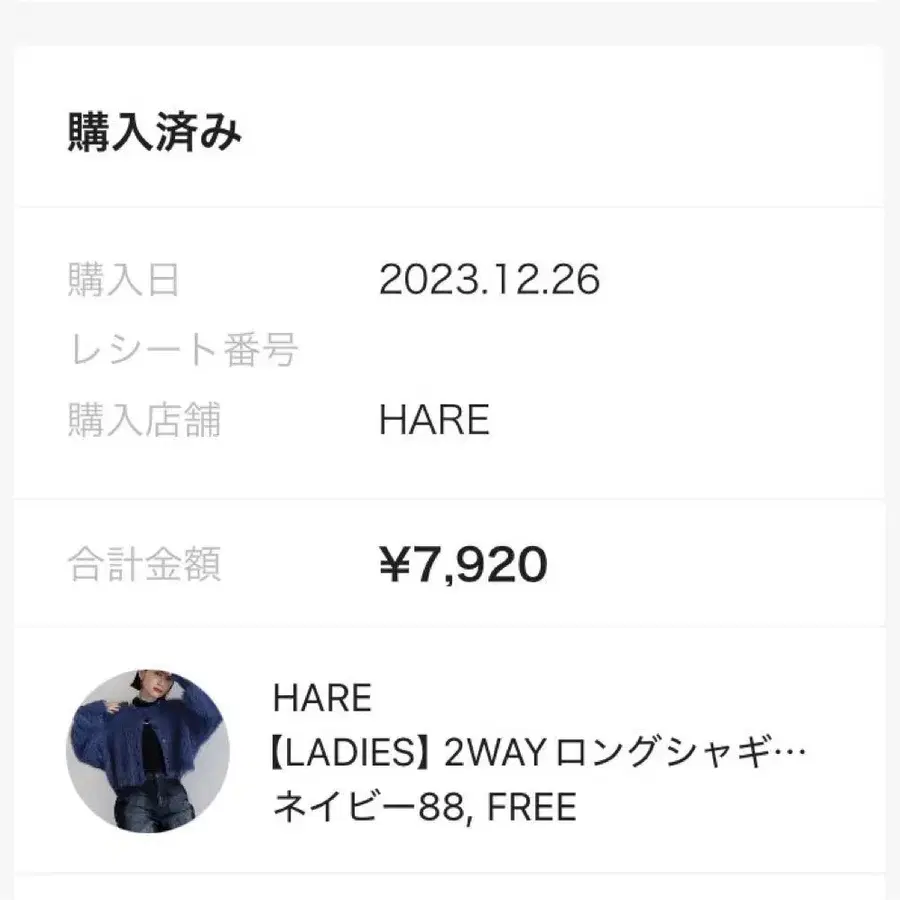Screen dimensions: 900x900
Task: Select the レシート番号 label
Action: tap(183, 351)
